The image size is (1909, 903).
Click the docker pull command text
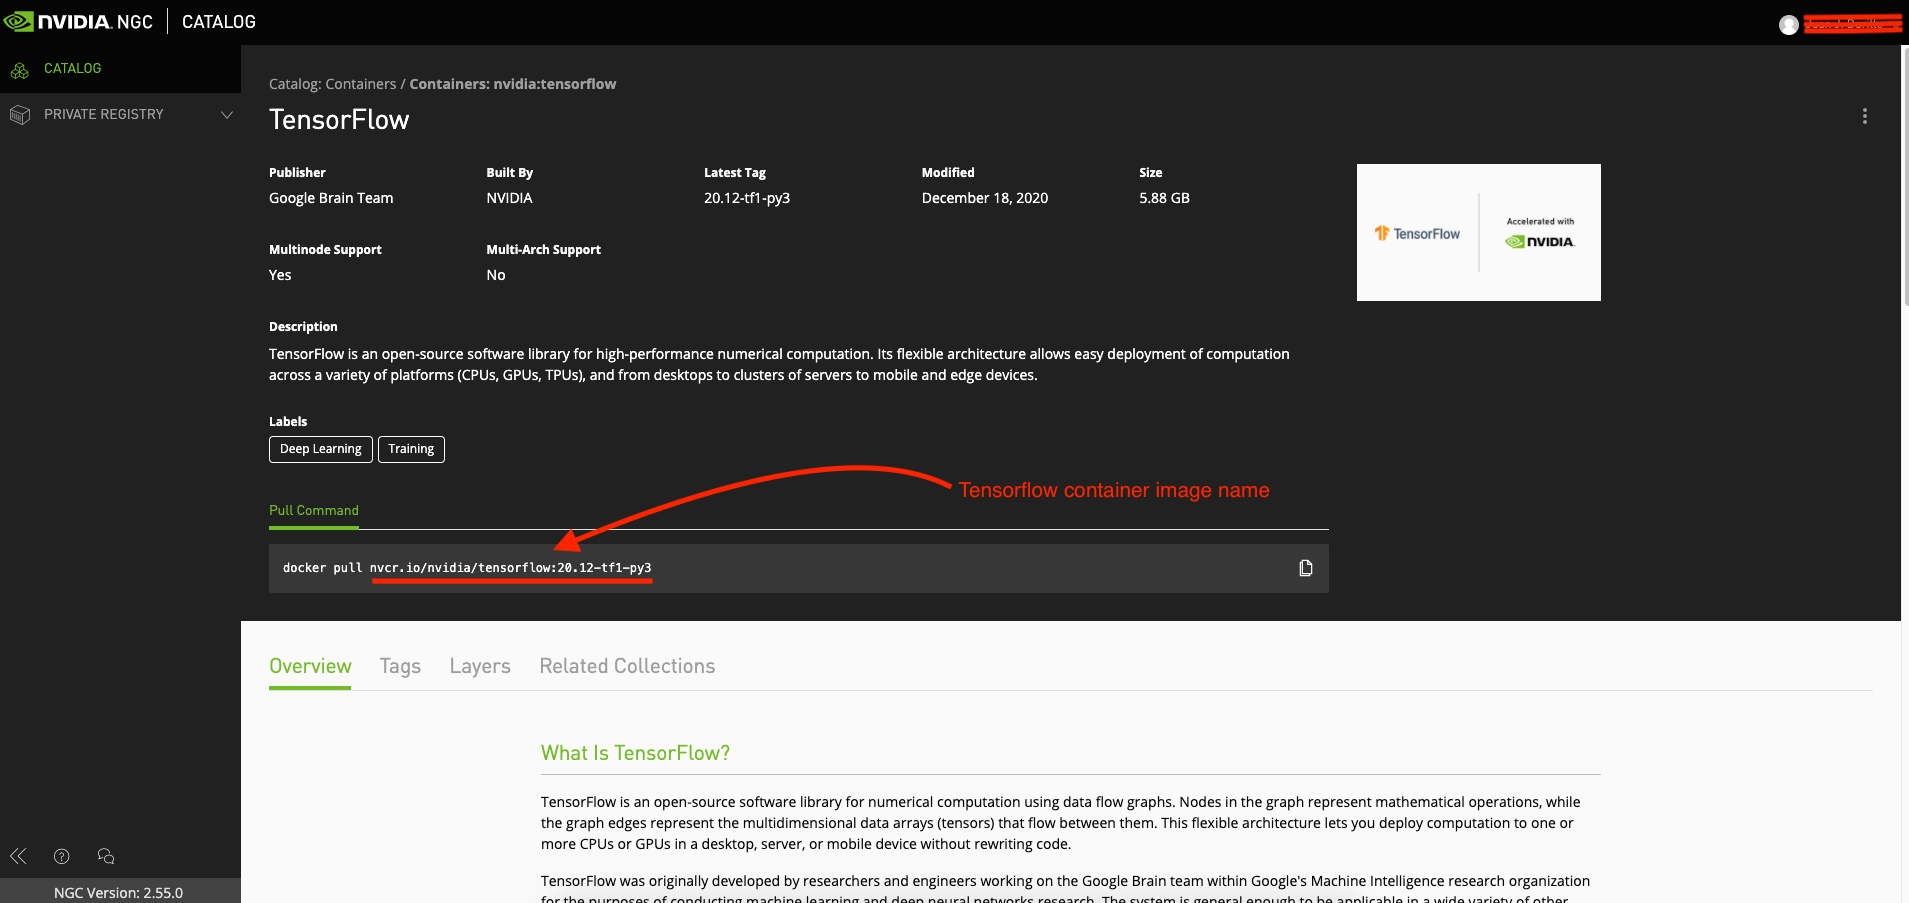click(467, 568)
